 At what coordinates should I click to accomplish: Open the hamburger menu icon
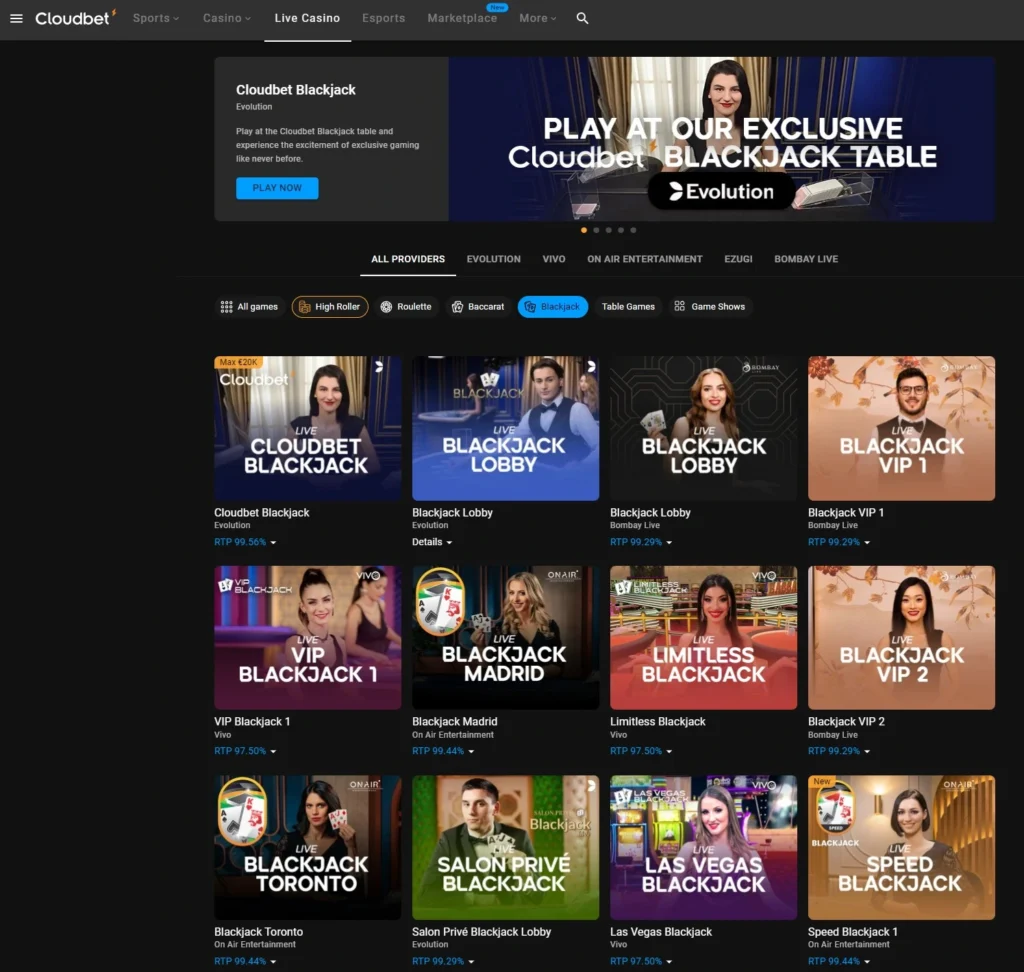[x=16, y=18]
